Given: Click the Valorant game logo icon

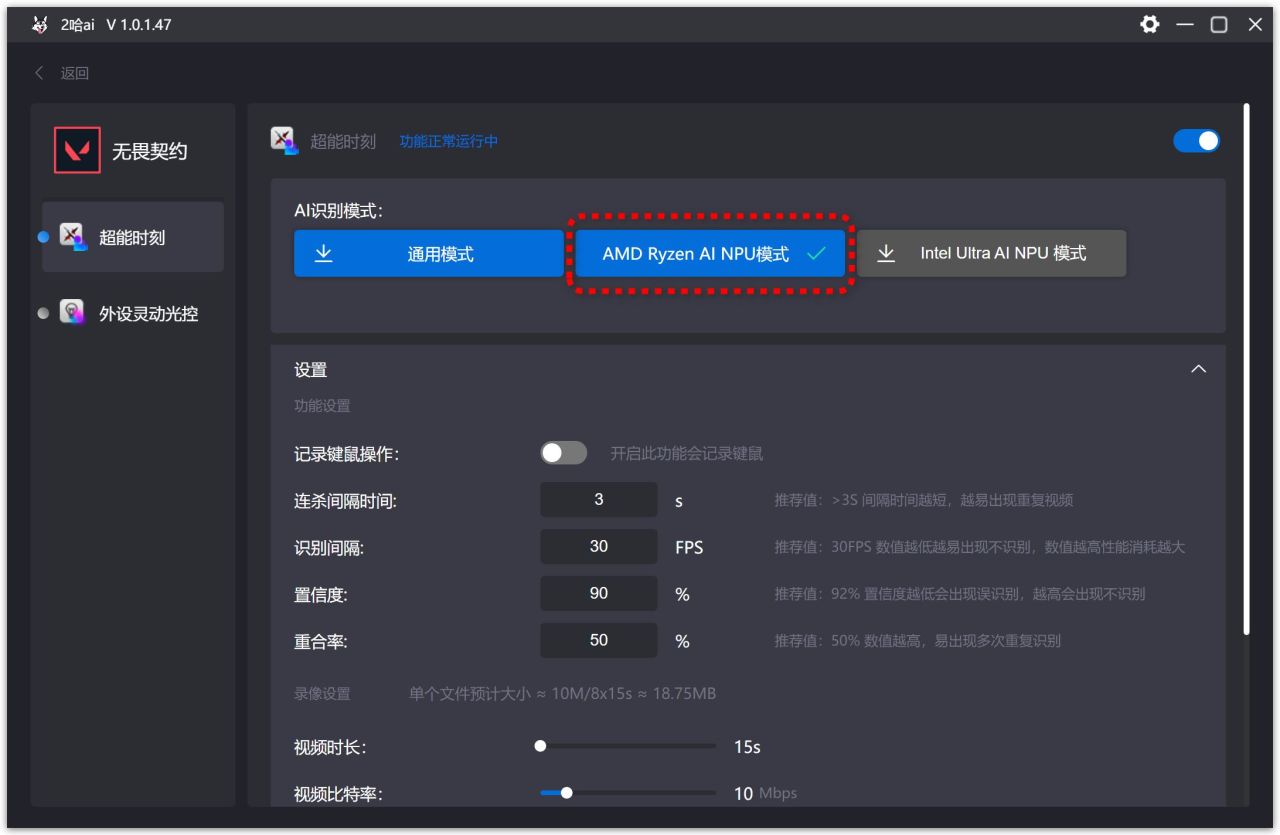Looking at the screenshot, I should 77,151.
